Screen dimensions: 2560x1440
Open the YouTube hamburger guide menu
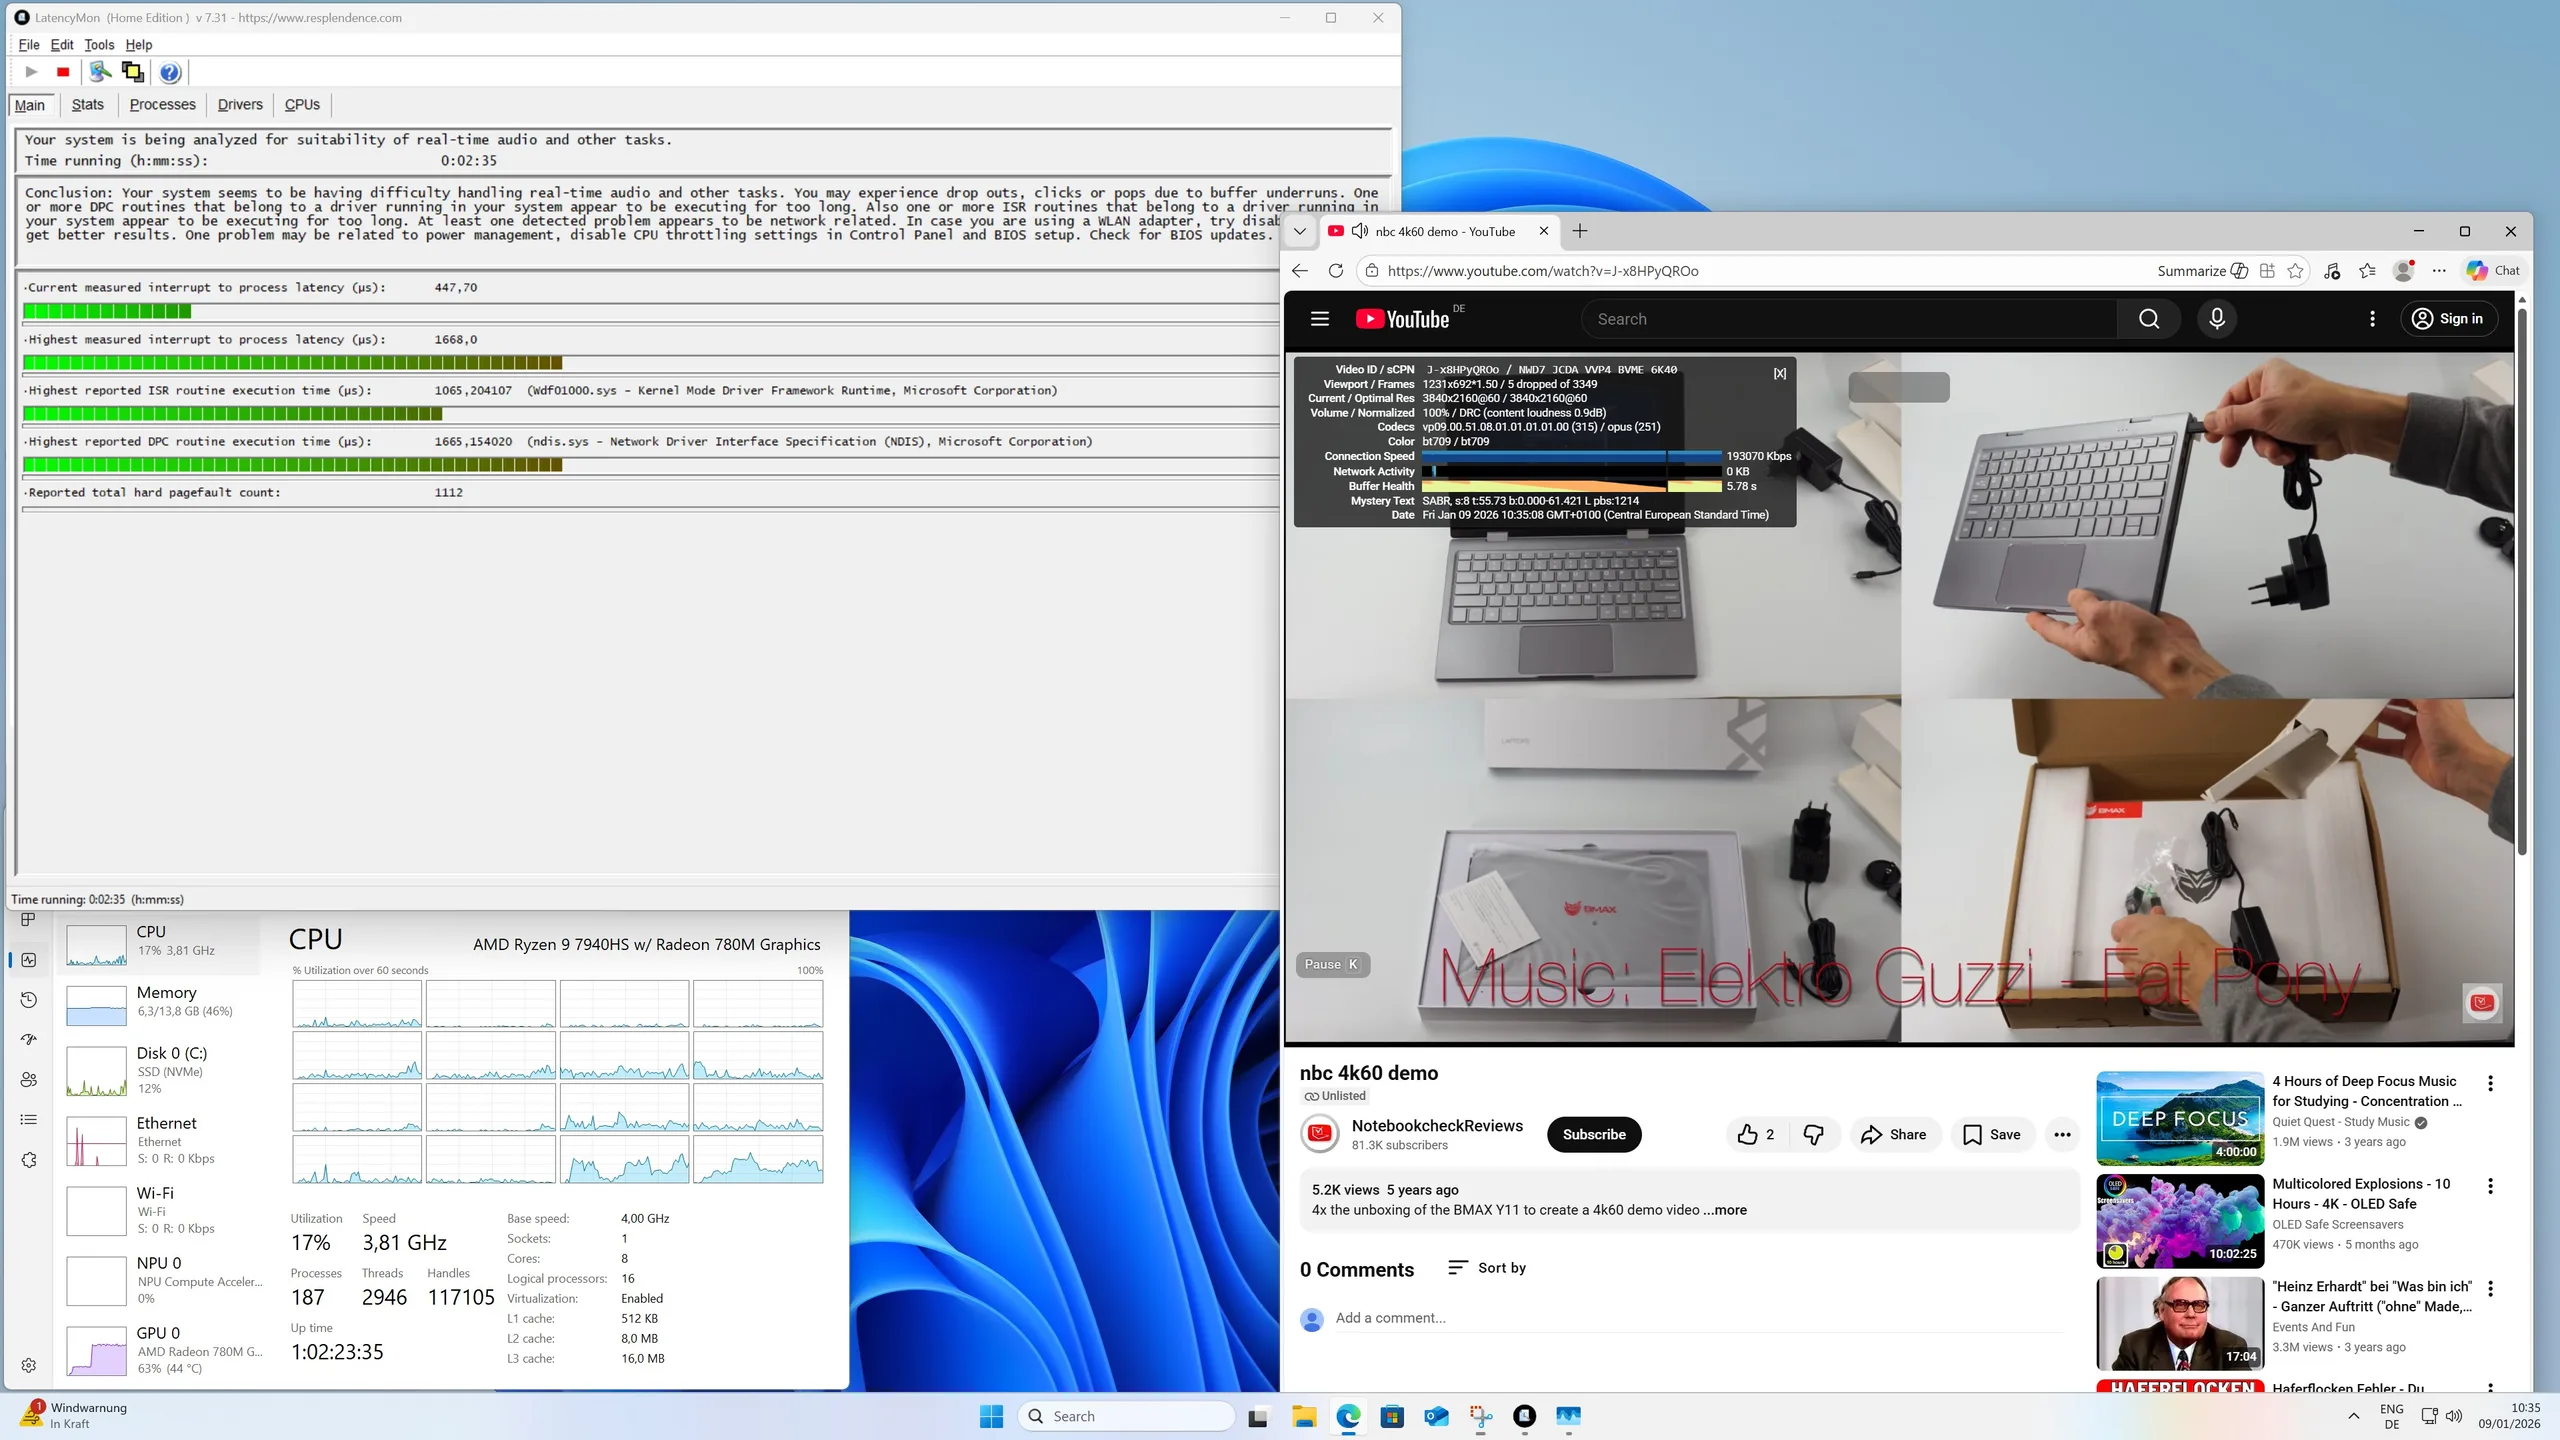click(x=1319, y=319)
